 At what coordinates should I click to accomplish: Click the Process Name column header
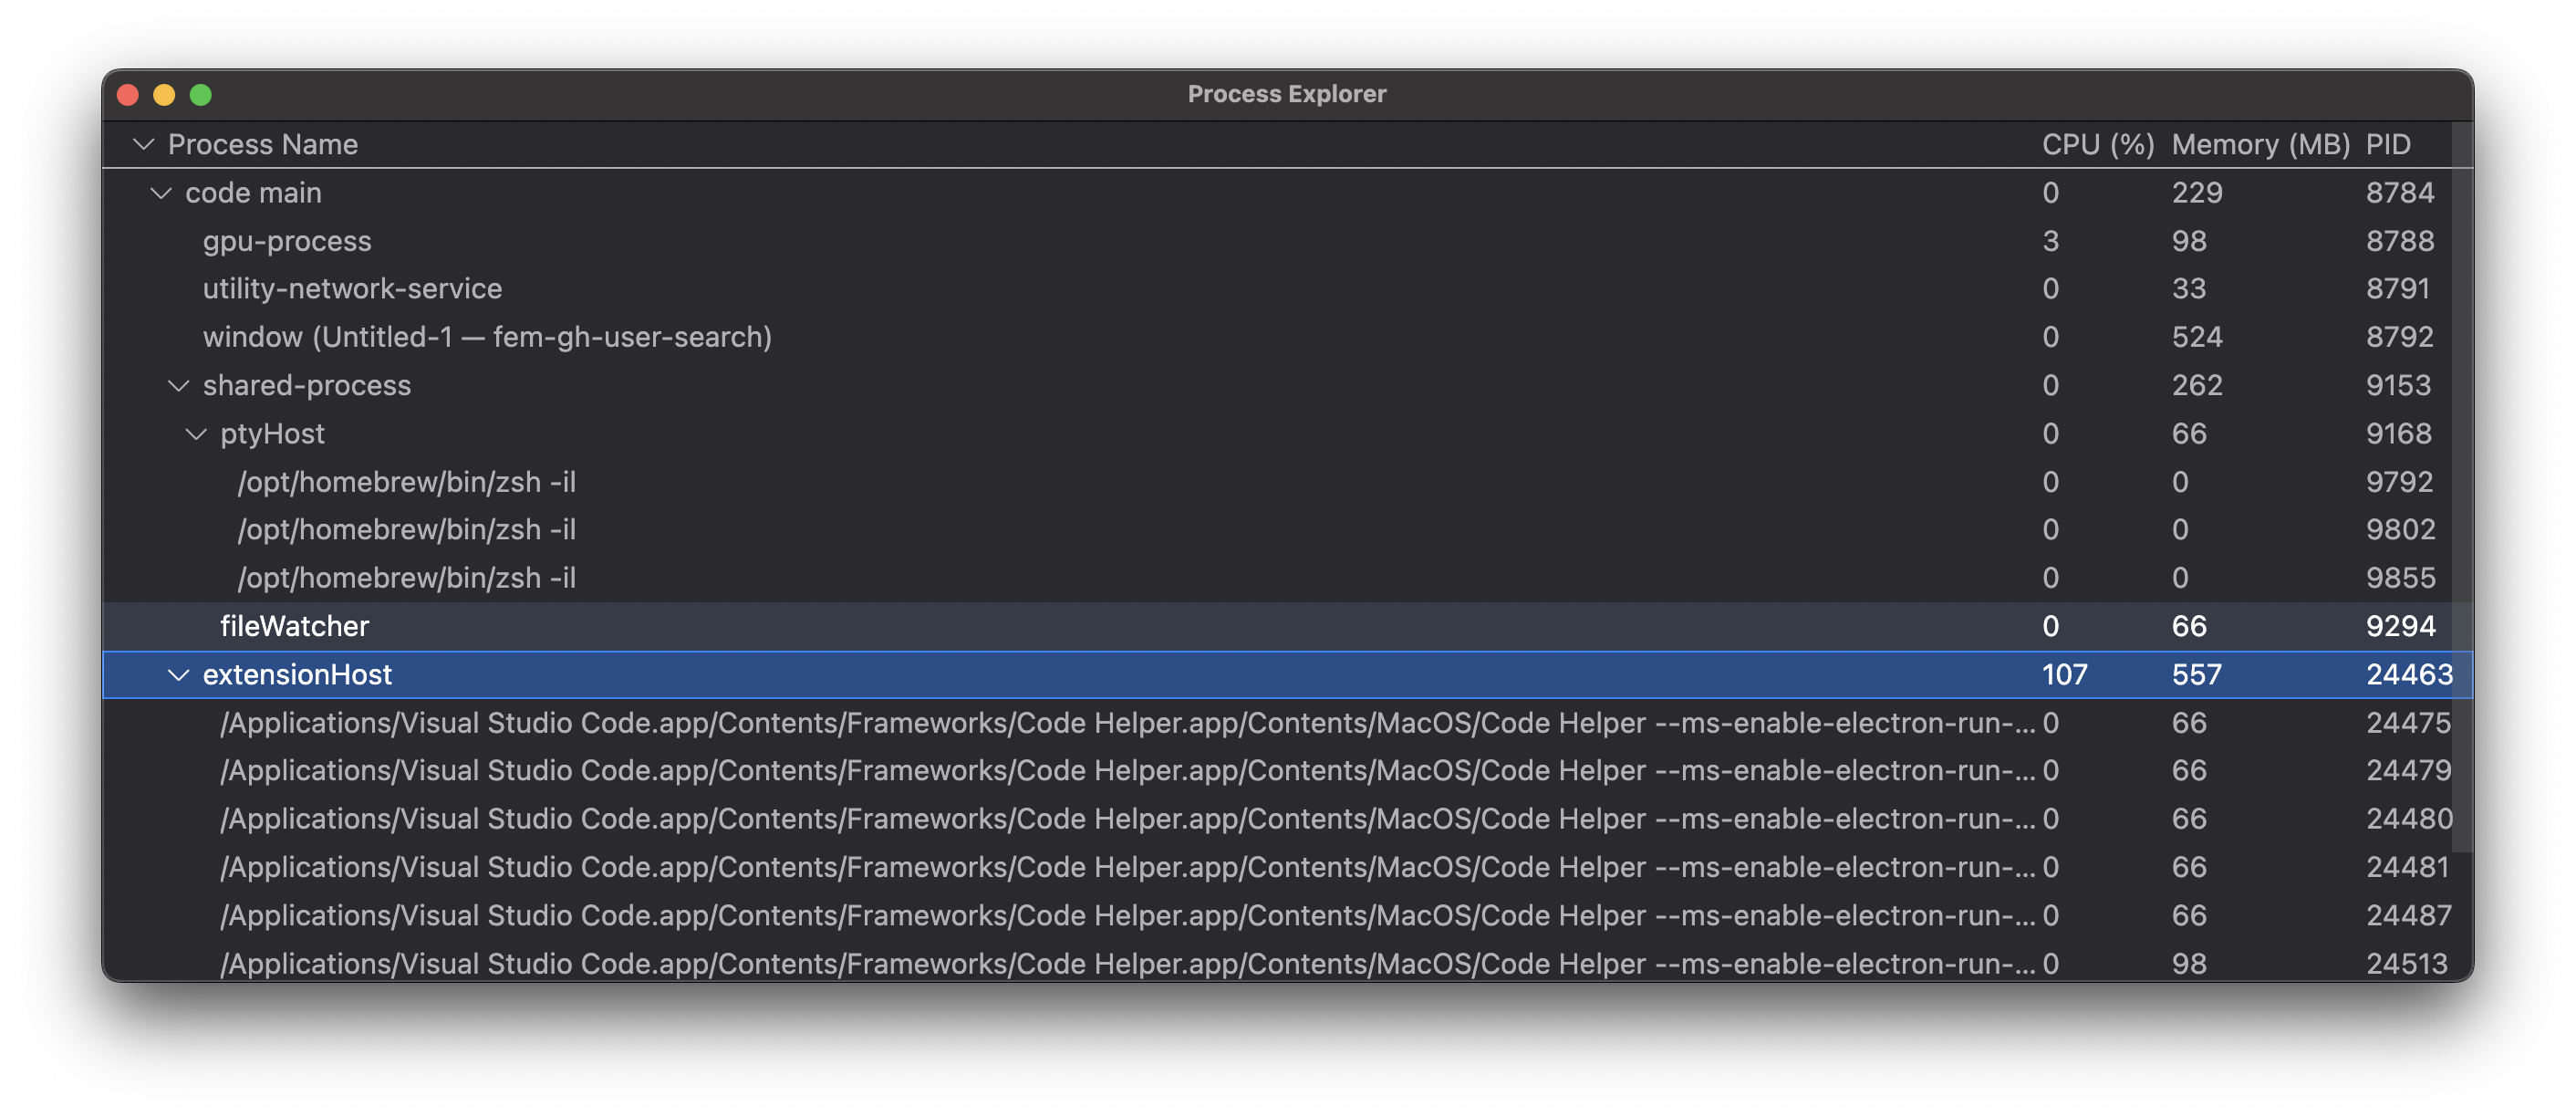[x=262, y=145]
